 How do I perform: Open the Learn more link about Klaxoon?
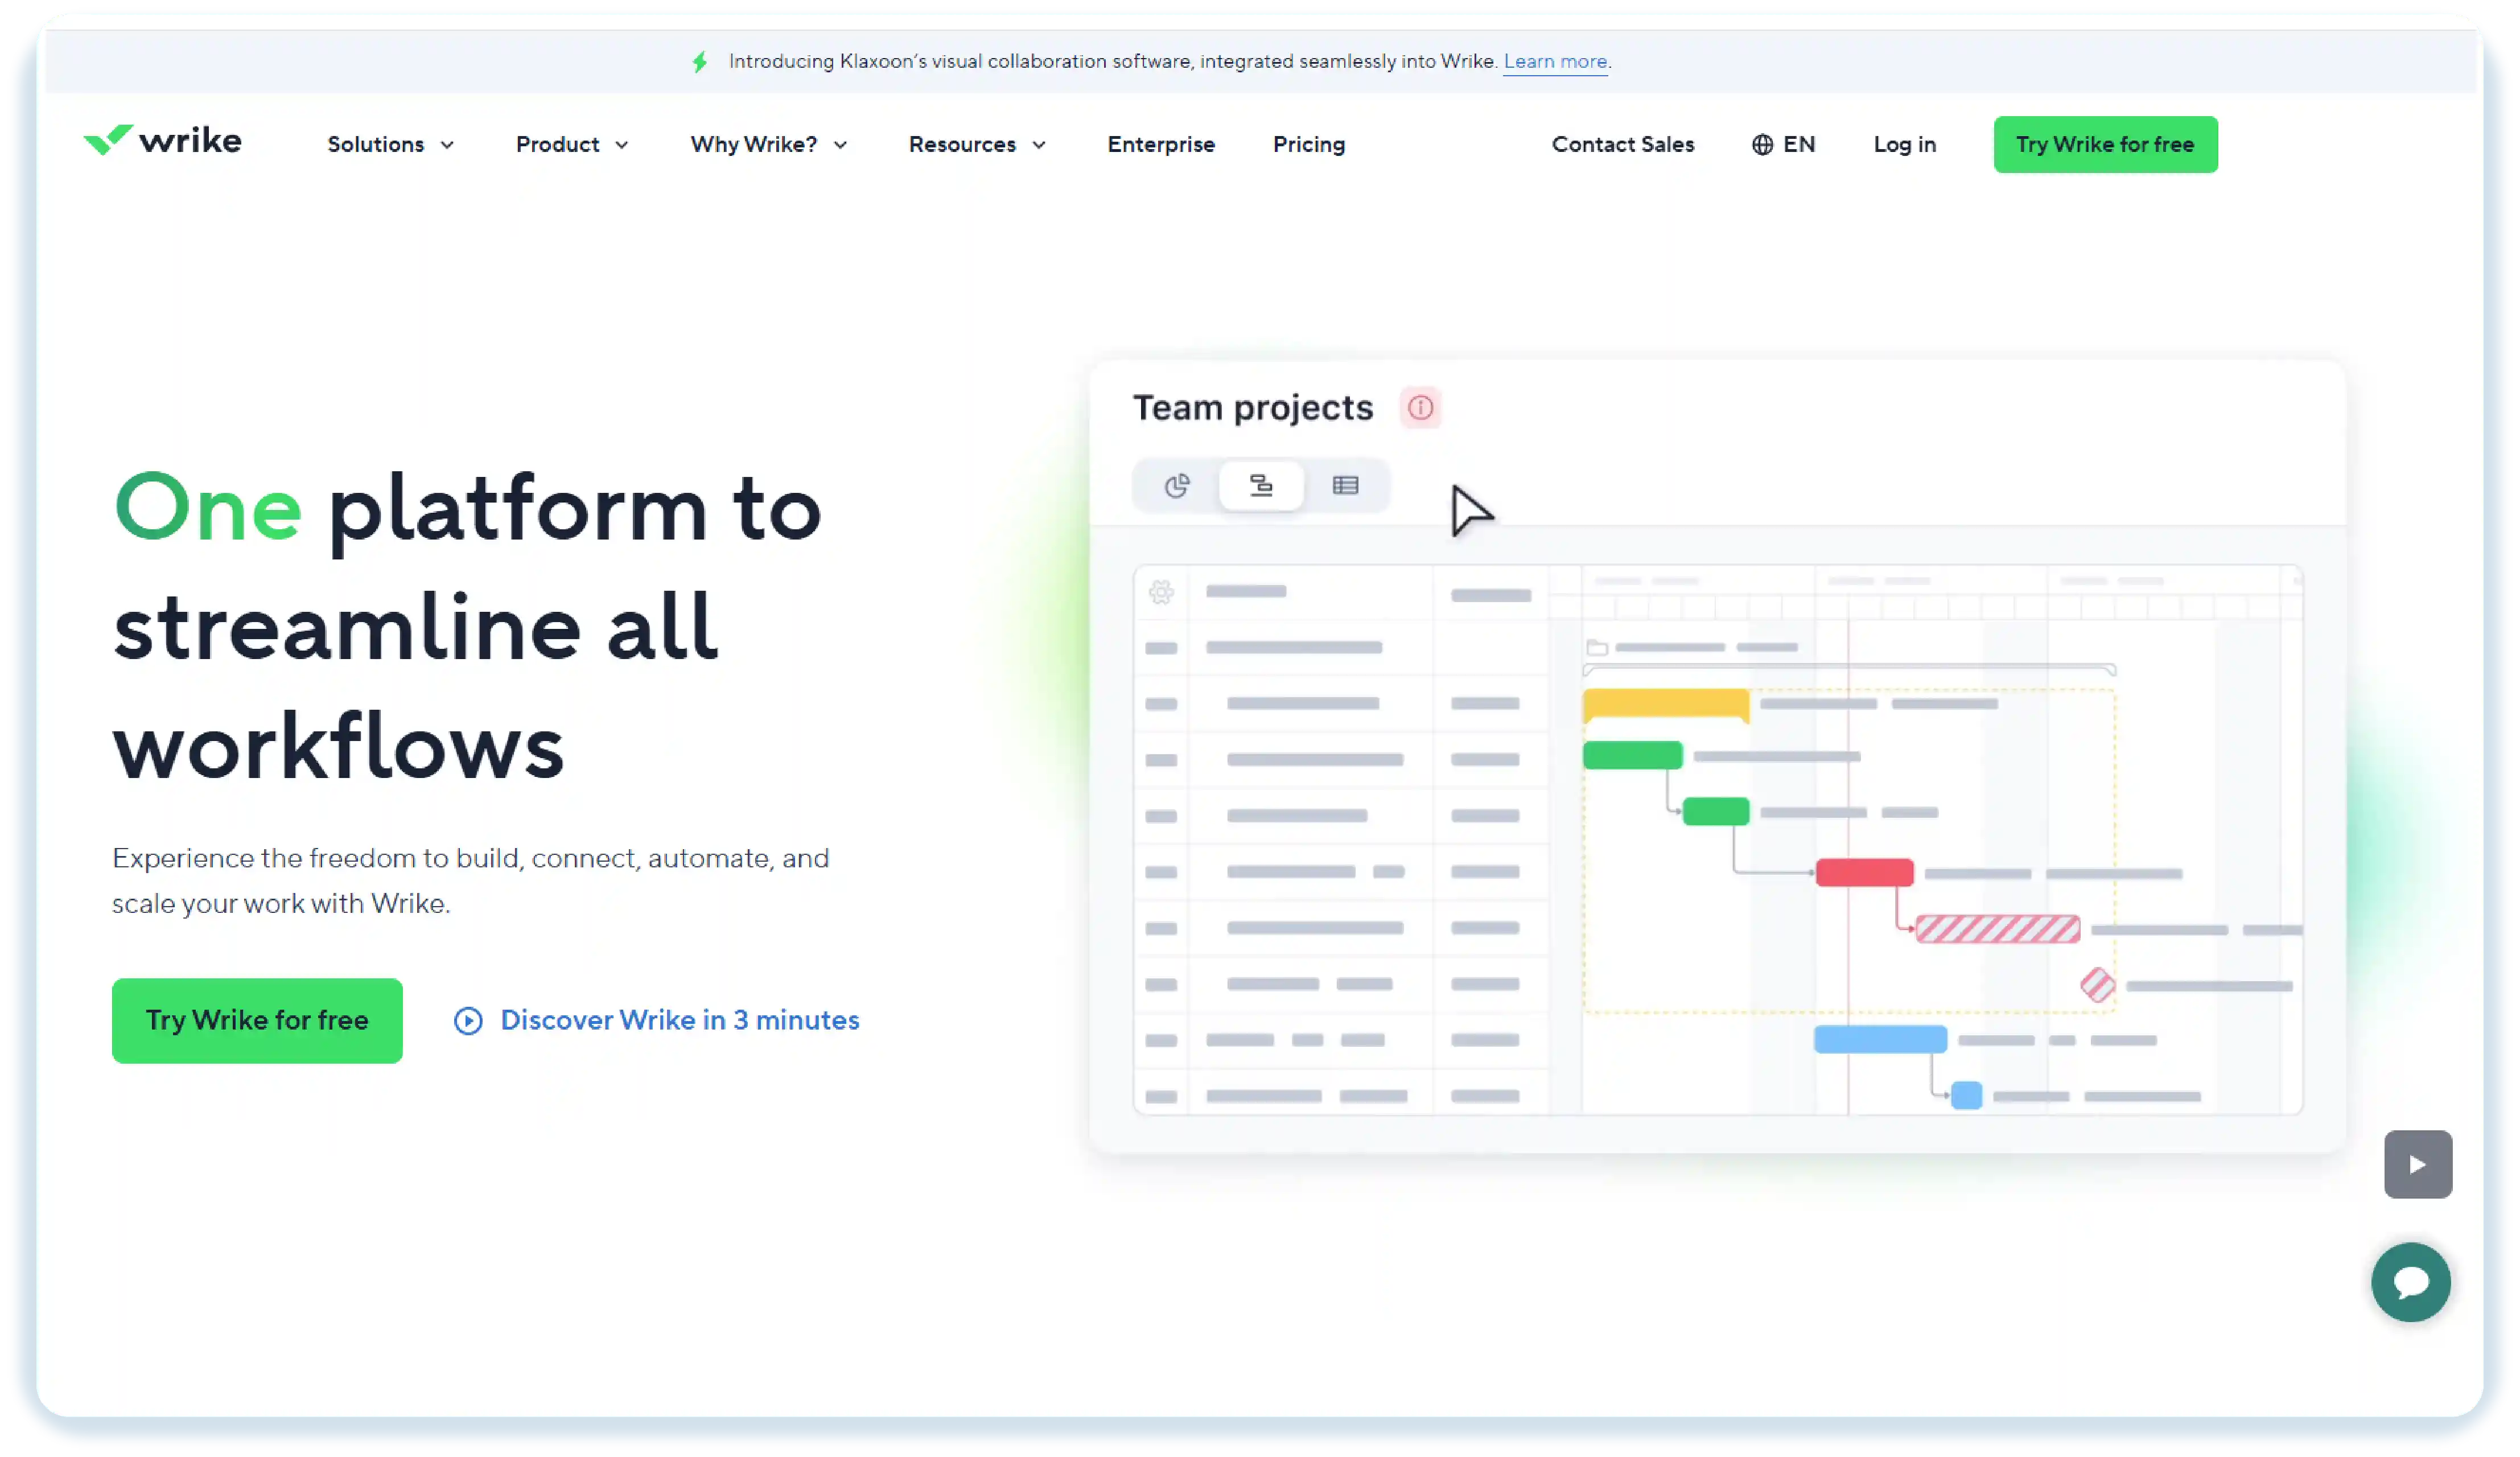(x=1555, y=61)
